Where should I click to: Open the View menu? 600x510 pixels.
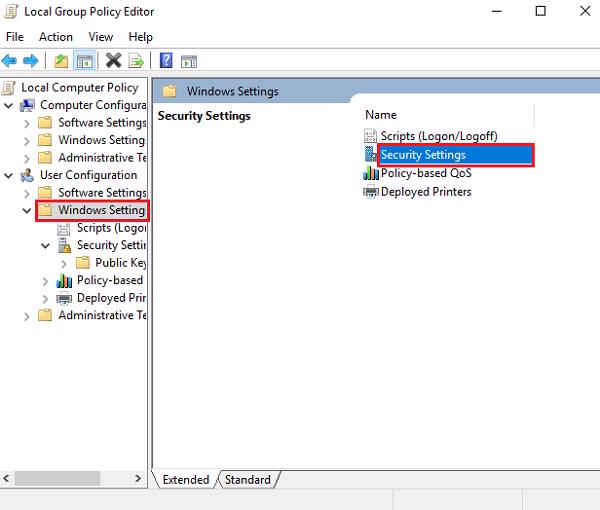click(x=100, y=37)
